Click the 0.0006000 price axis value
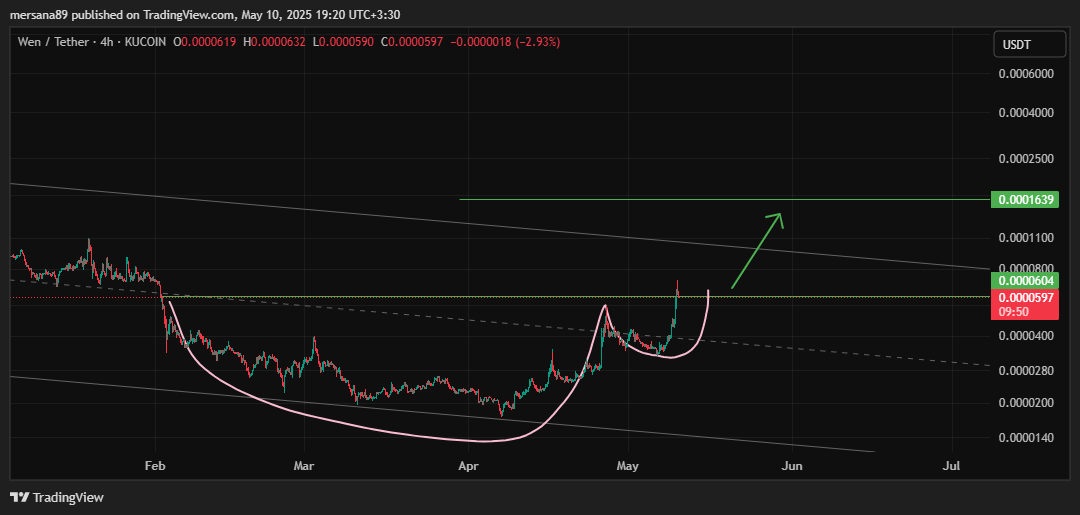Screen dimensions: 1080x515 pos(1027,74)
